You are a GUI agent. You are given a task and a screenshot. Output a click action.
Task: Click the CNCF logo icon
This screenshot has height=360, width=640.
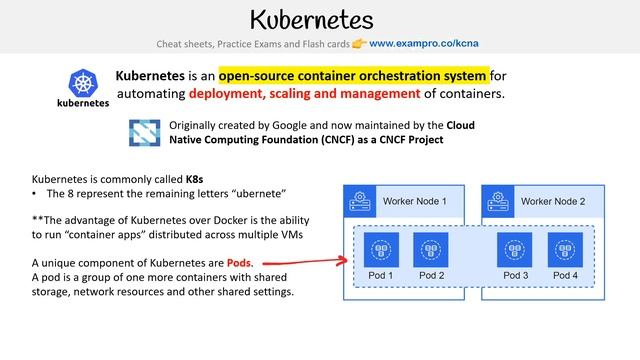pyautogui.click(x=144, y=133)
